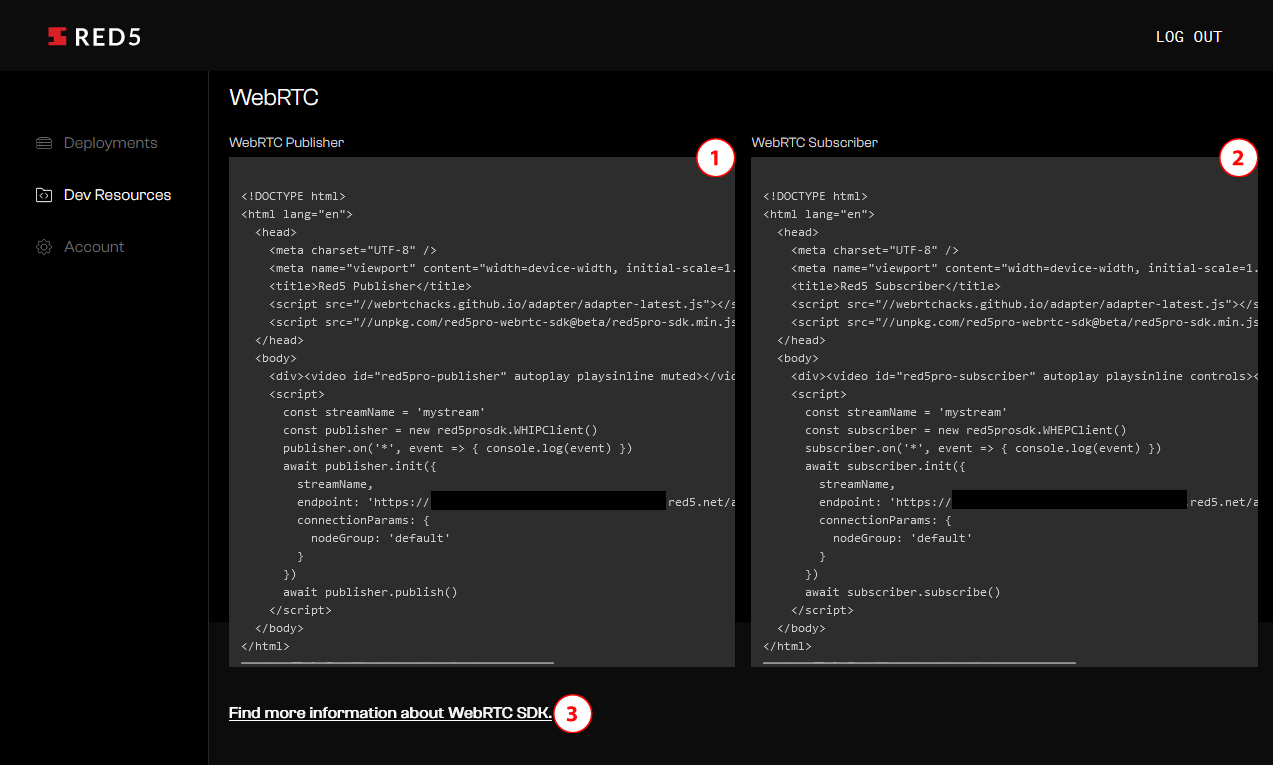This screenshot has width=1273, height=765.
Task: Click the Dev Resources code-folder icon
Action: [x=44, y=195]
